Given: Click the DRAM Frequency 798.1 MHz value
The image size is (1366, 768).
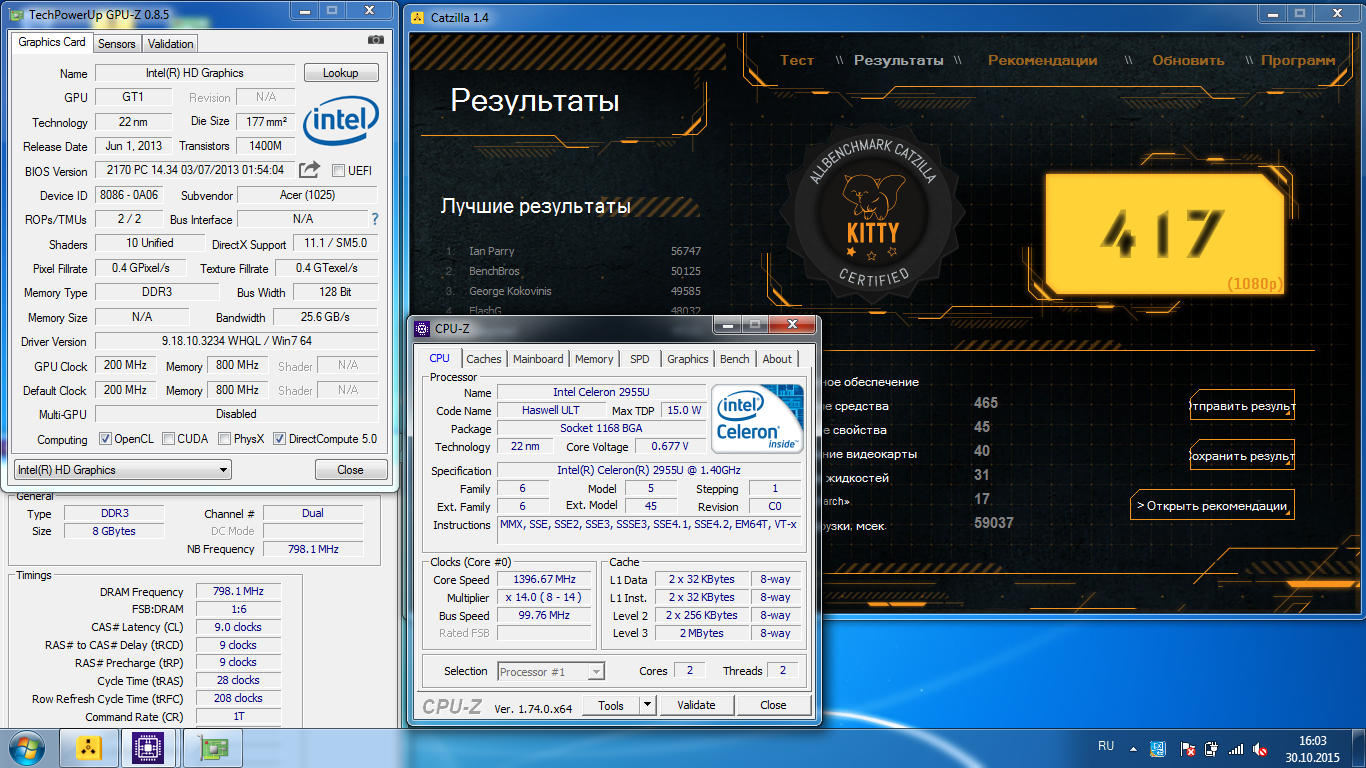Looking at the screenshot, I should [239, 592].
